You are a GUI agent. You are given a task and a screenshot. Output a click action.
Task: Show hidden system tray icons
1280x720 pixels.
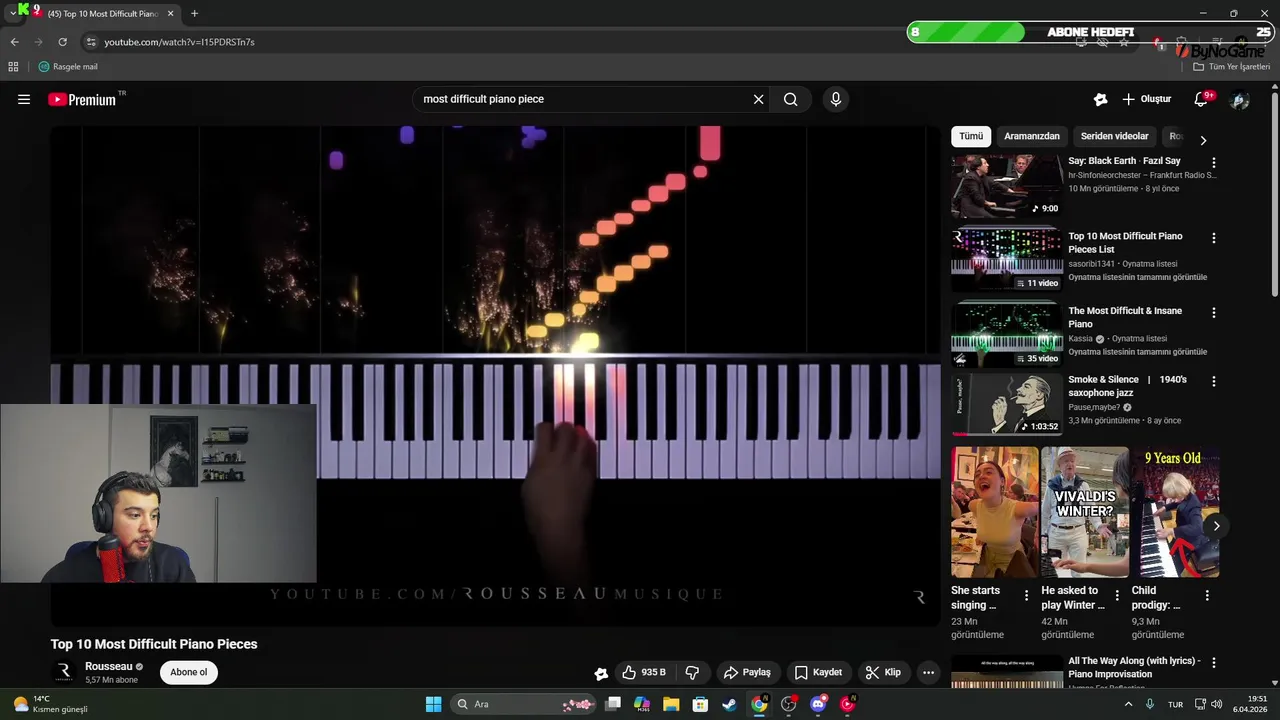point(1129,704)
